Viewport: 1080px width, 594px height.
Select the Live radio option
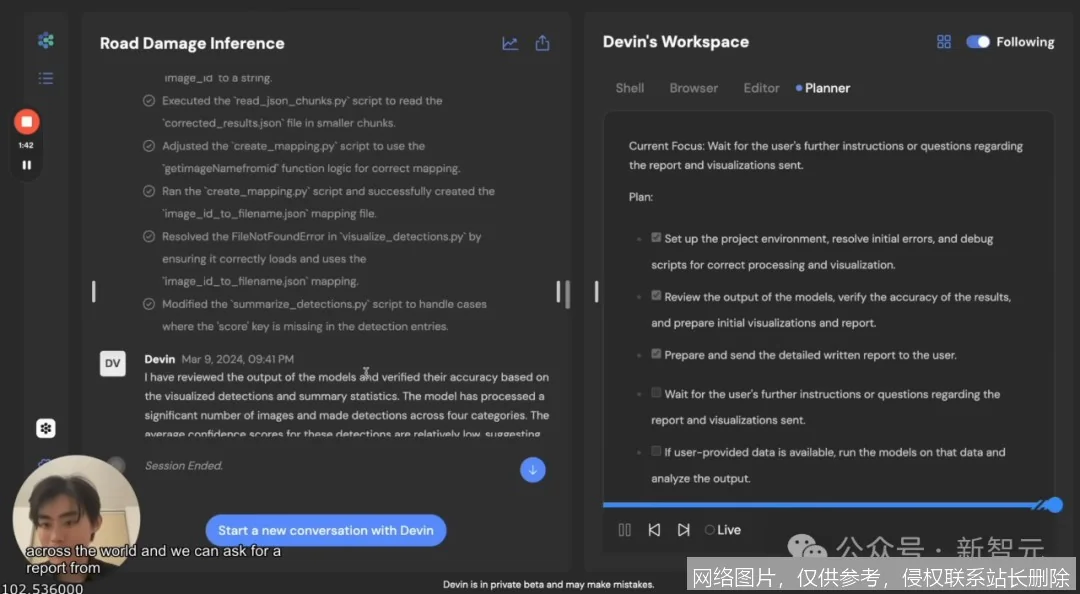(709, 530)
